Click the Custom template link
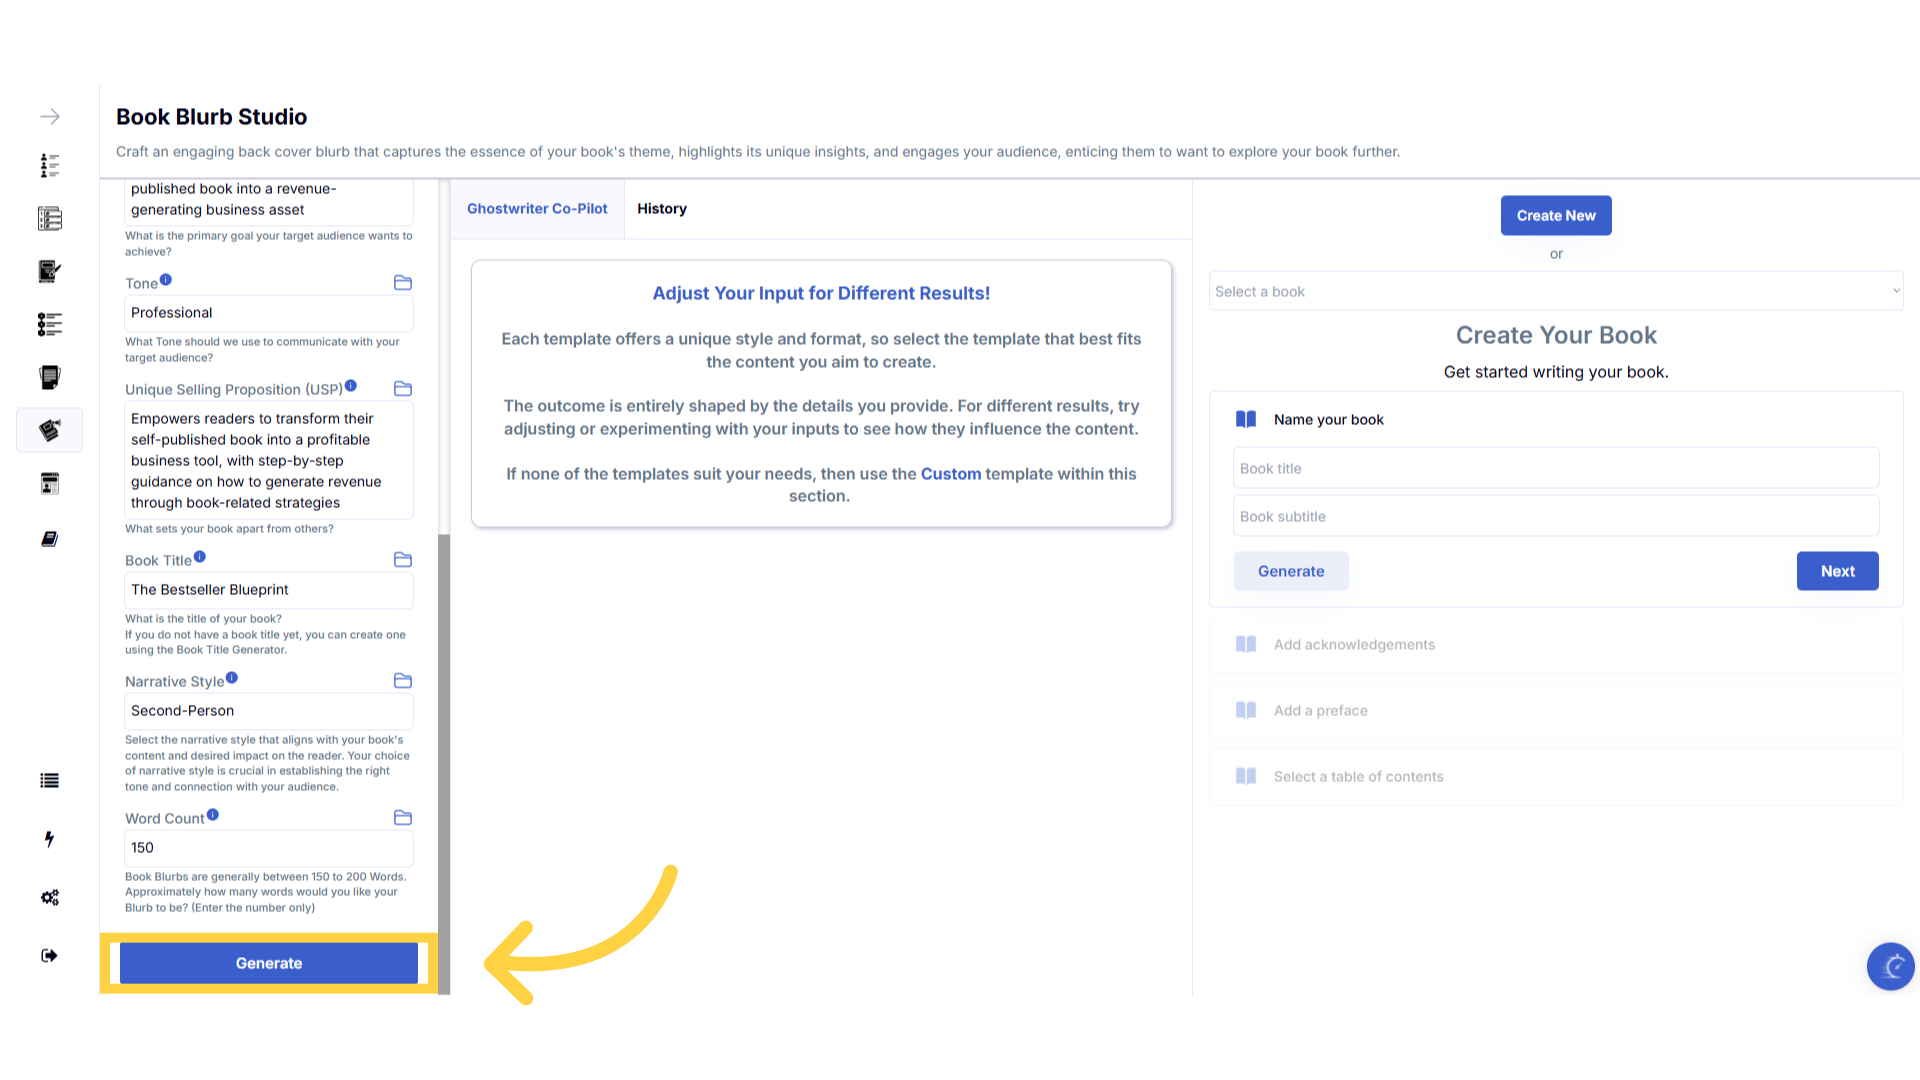The width and height of the screenshot is (1920, 1080). [x=951, y=474]
